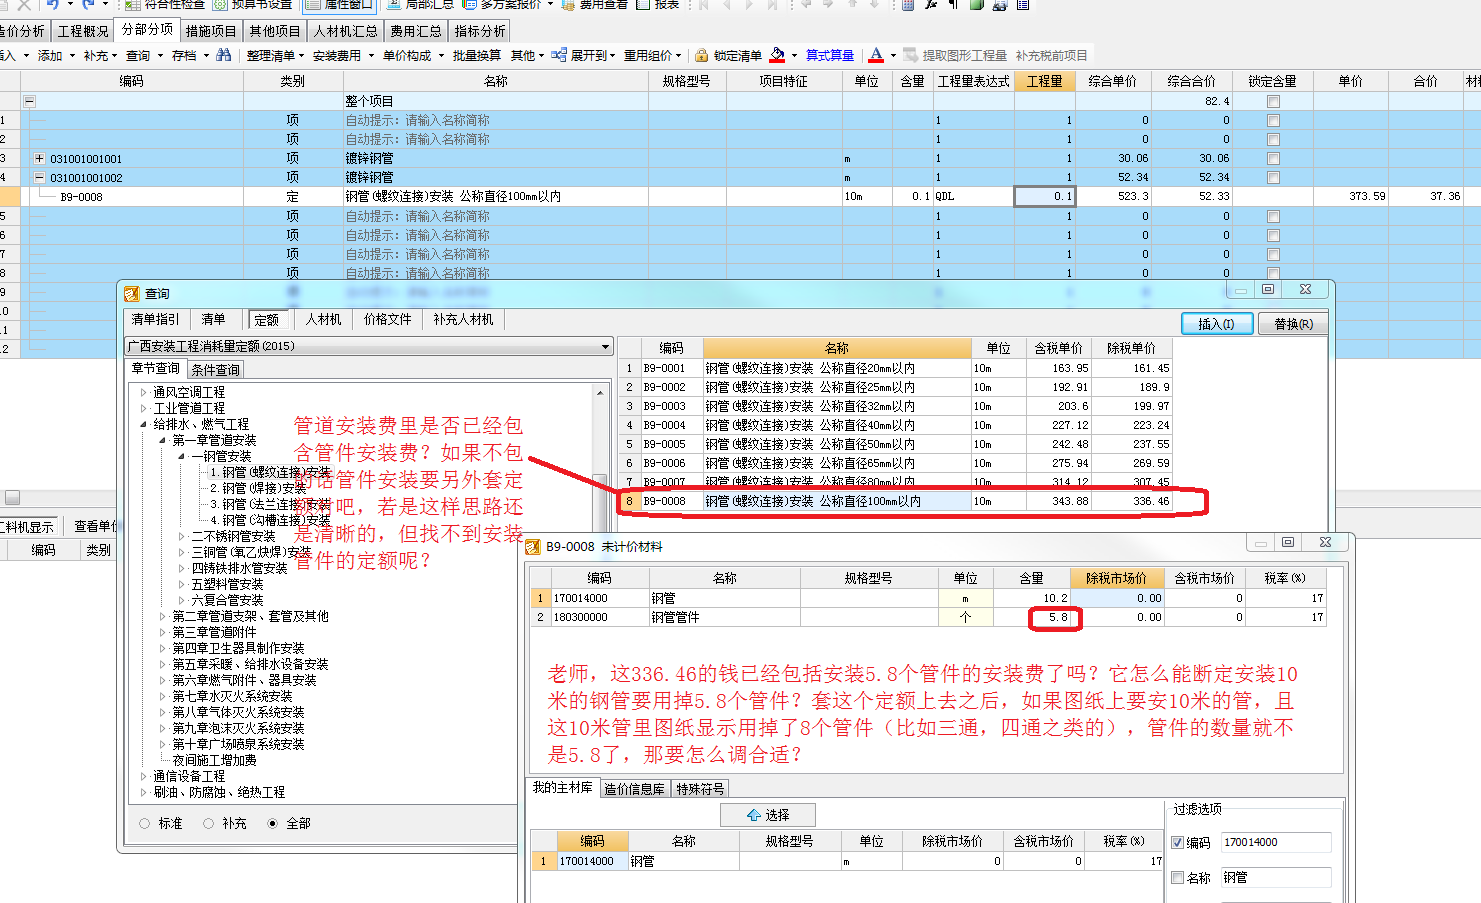Click the 查看单价 tab at bottom-left
The width and height of the screenshot is (1481, 903).
[93, 526]
